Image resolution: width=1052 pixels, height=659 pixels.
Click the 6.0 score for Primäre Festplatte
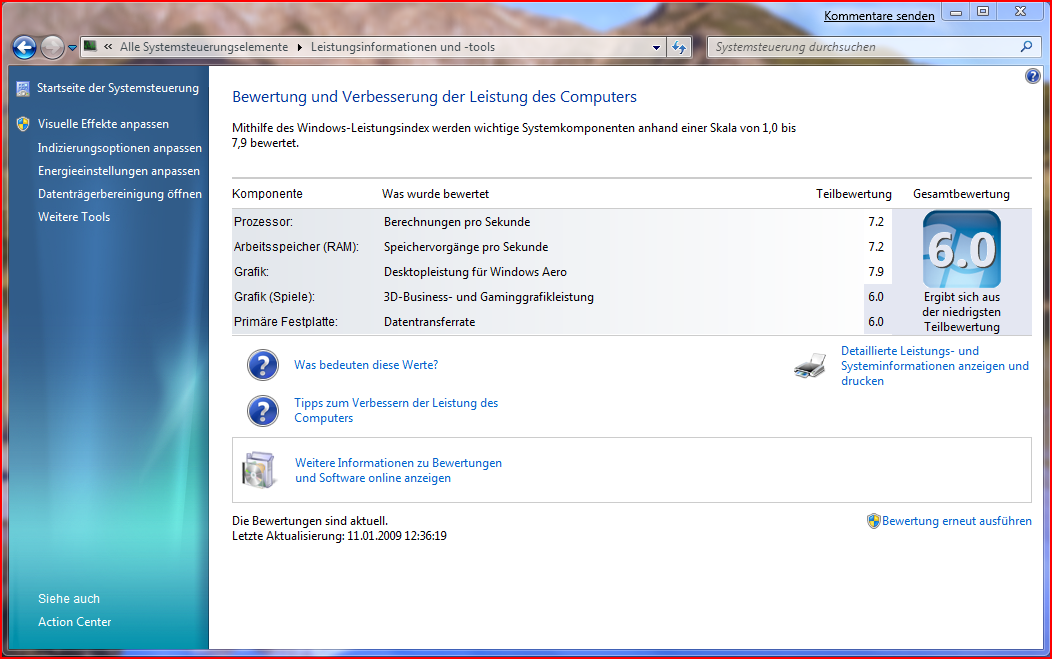pyautogui.click(x=876, y=322)
